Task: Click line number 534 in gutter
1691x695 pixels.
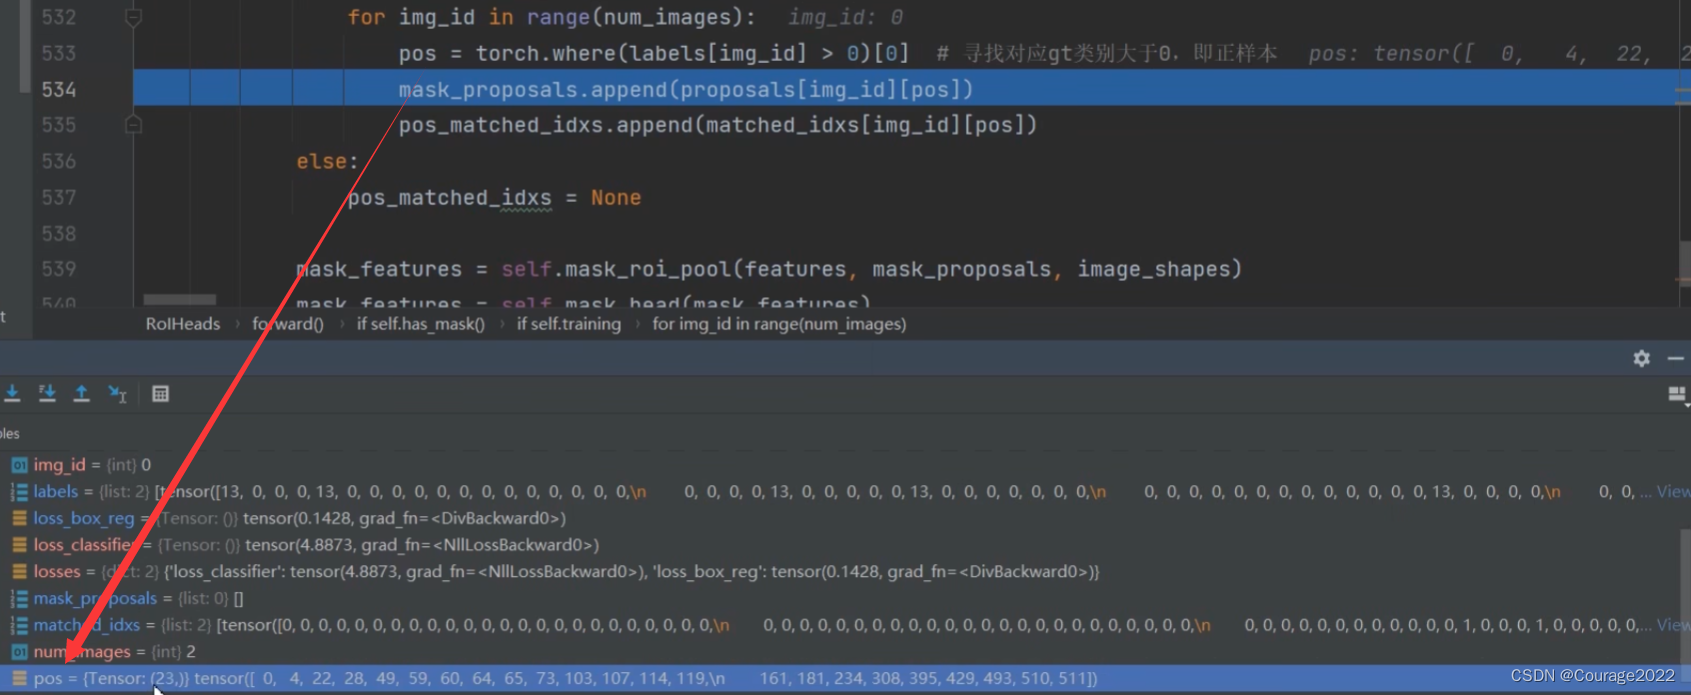Action: [x=59, y=90]
